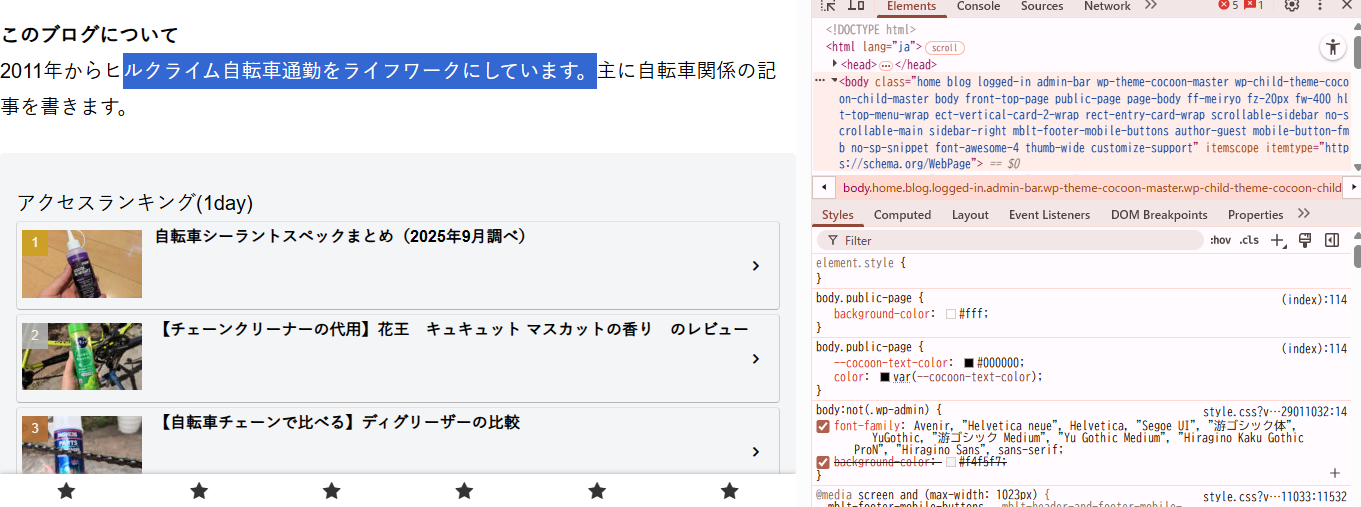The height and width of the screenshot is (507, 1361).
Task: Click the #fff background-color swatch
Action: point(951,314)
